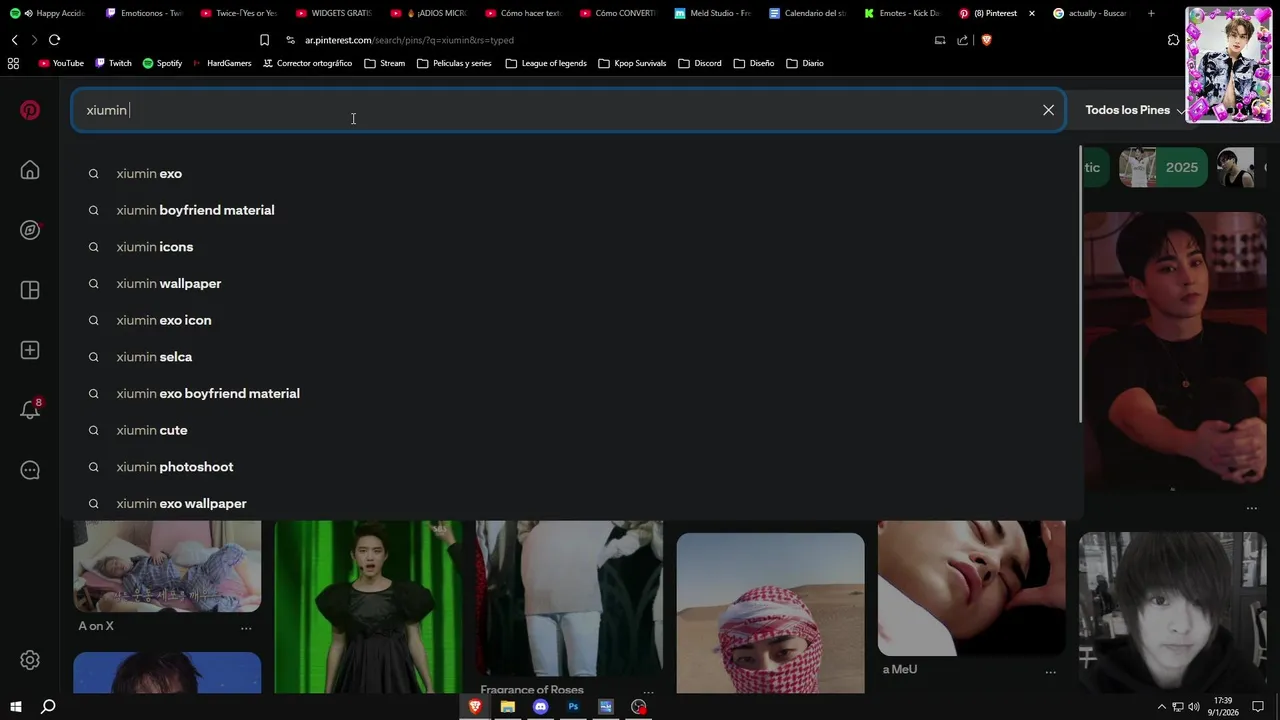Click the Fragrance of Roses pin title
Viewport: 1280px width, 720px height.
(x=532, y=690)
